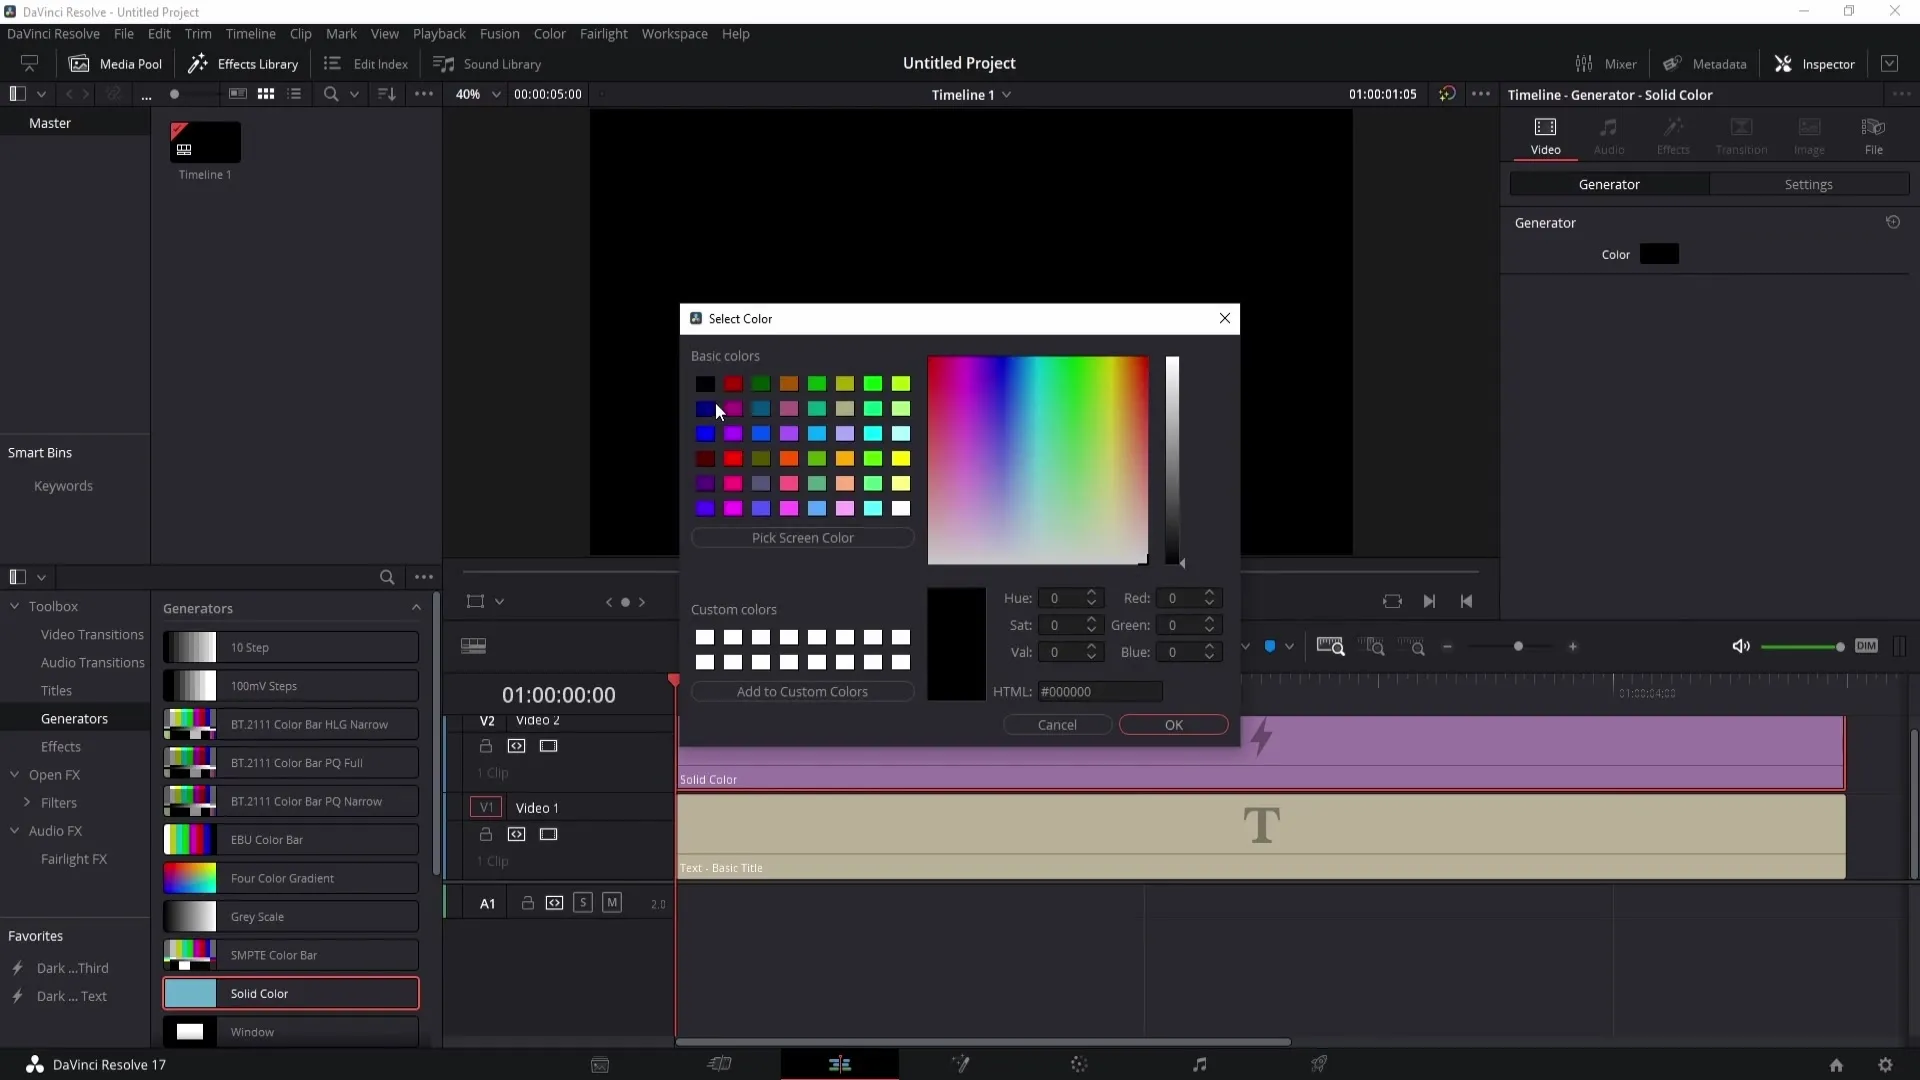Open the Fairlight menu
The width and height of the screenshot is (1920, 1080).
pyautogui.click(x=603, y=33)
